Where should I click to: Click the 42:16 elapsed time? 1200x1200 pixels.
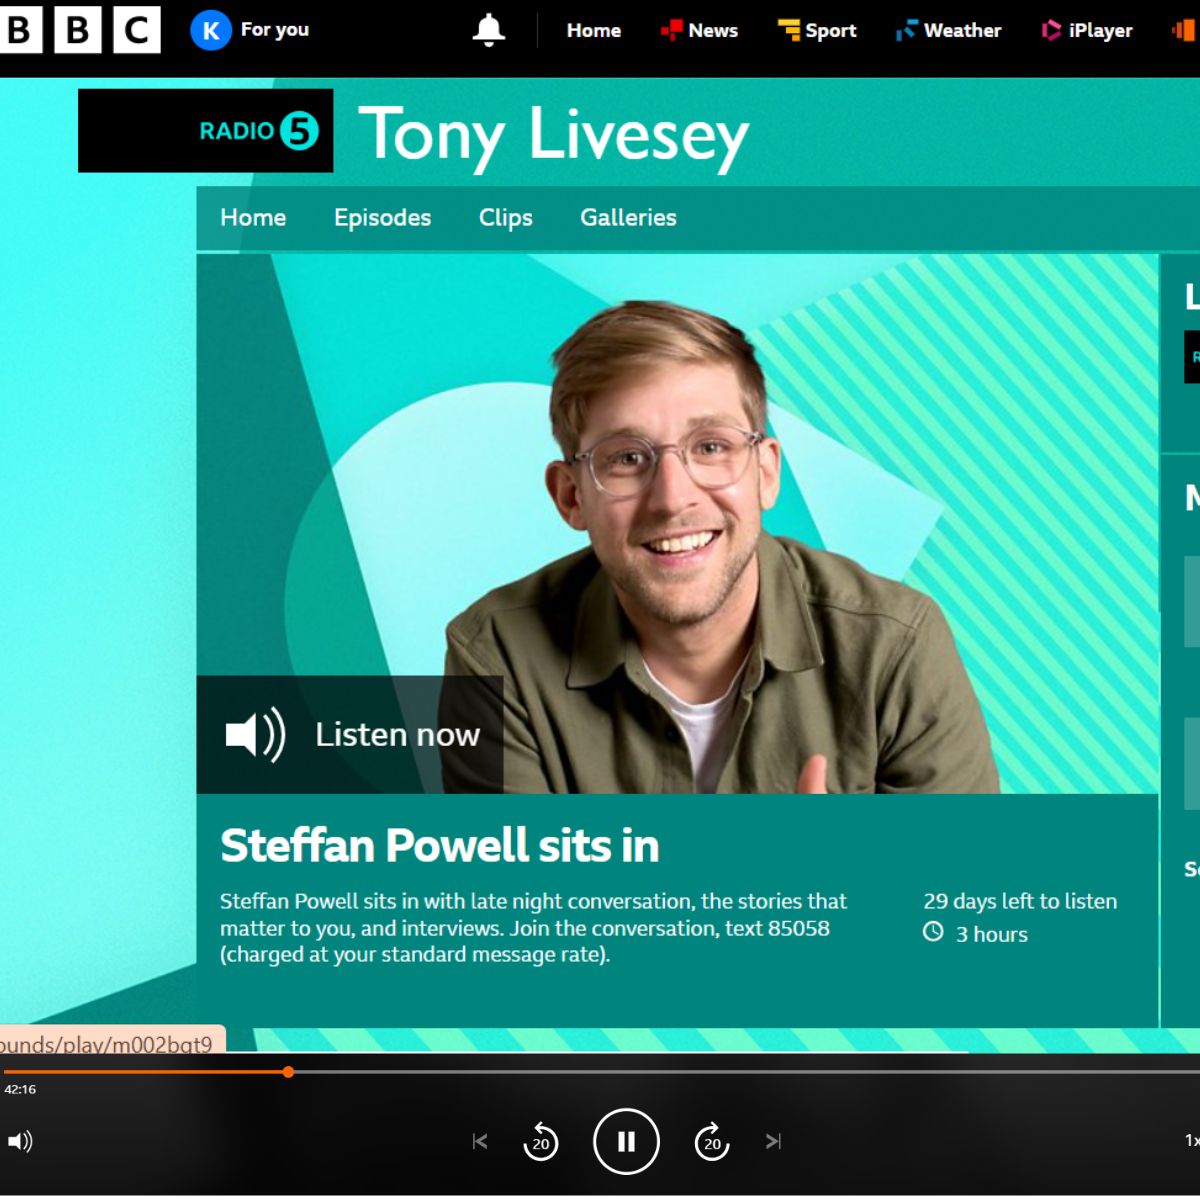coord(20,1089)
